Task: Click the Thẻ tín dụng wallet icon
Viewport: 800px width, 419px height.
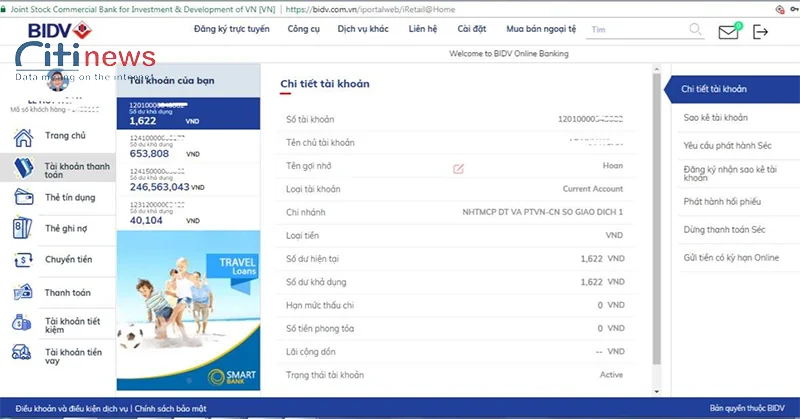Action: tap(23, 197)
